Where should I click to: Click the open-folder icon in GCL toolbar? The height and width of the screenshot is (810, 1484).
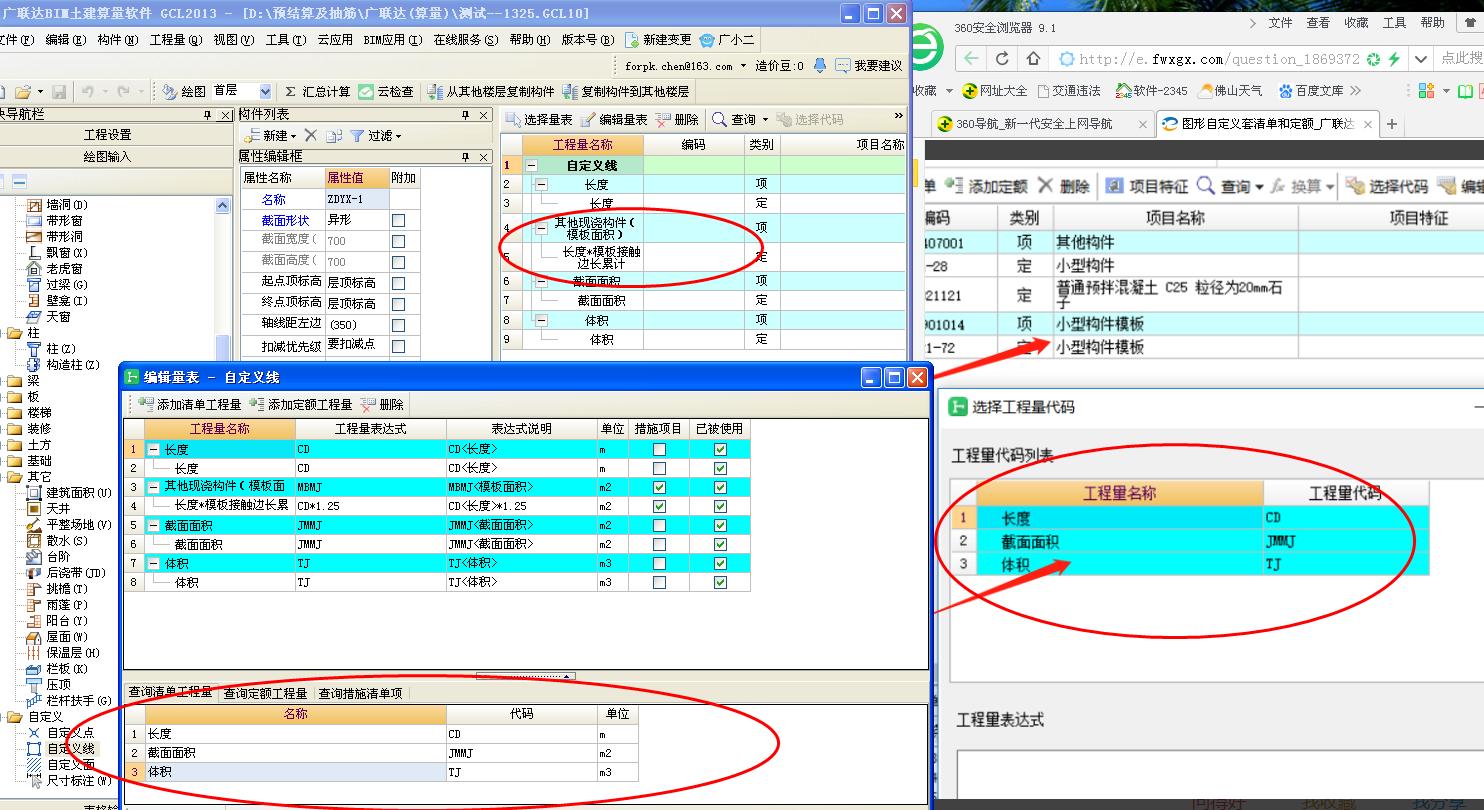[x=22, y=91]
